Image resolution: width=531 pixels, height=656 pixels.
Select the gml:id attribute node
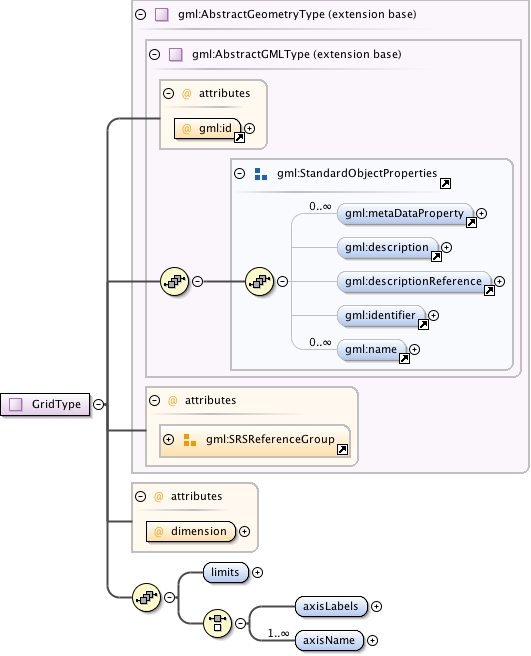[x=208, y=128]
